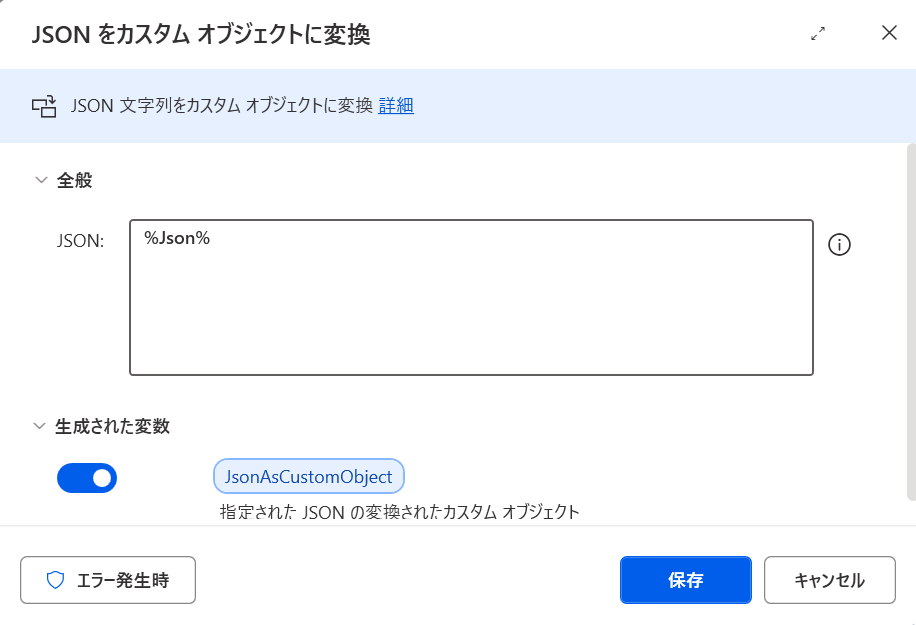Open the 詳細 link
The image size is (916, 625).
pyautogui.click(x=396, y=106)
